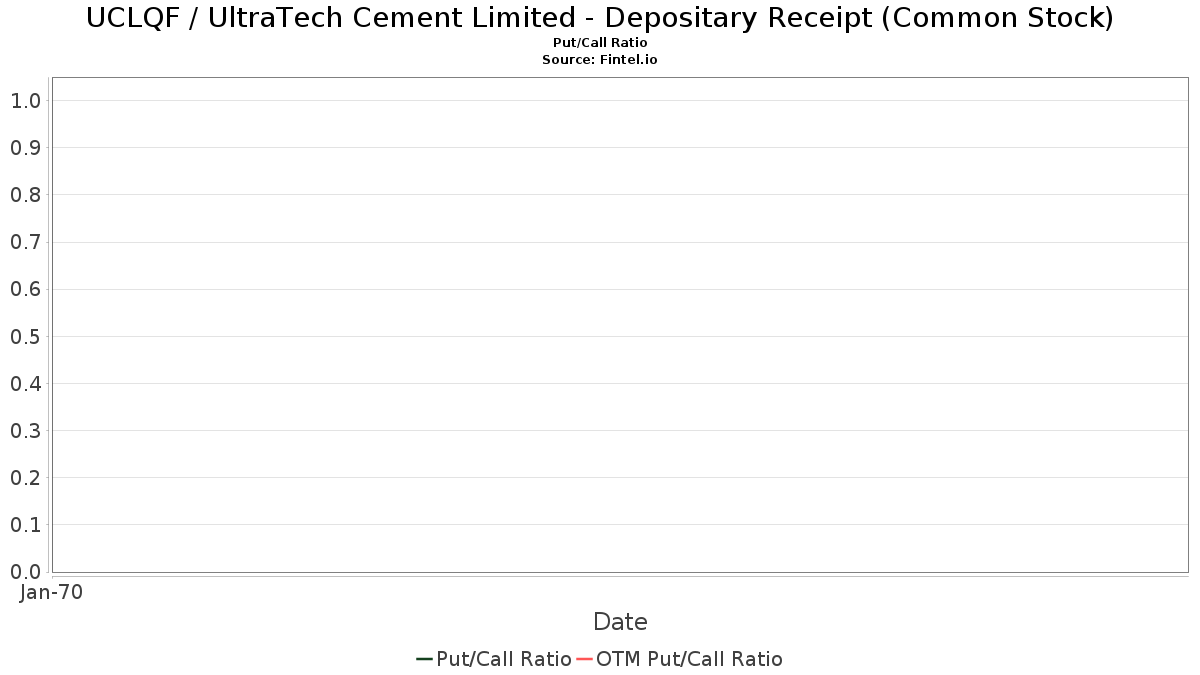Click the 0.0 y-axis tick label
Viewport: 1200px width, 675px height.
click(25, 572)
